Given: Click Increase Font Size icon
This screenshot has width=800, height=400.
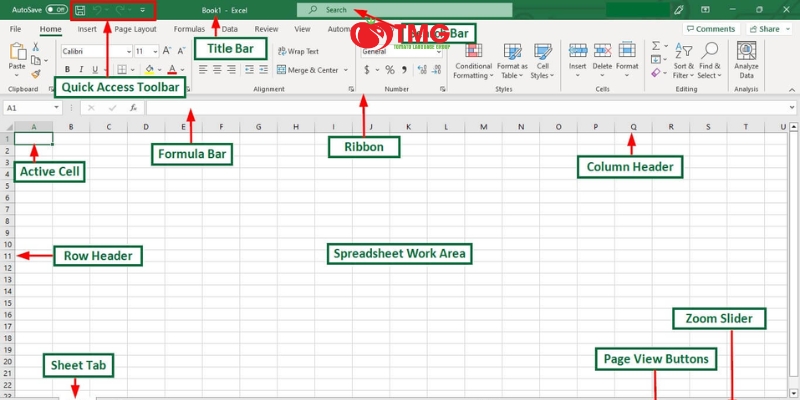Looking at the screenshot, I should 167,51.
